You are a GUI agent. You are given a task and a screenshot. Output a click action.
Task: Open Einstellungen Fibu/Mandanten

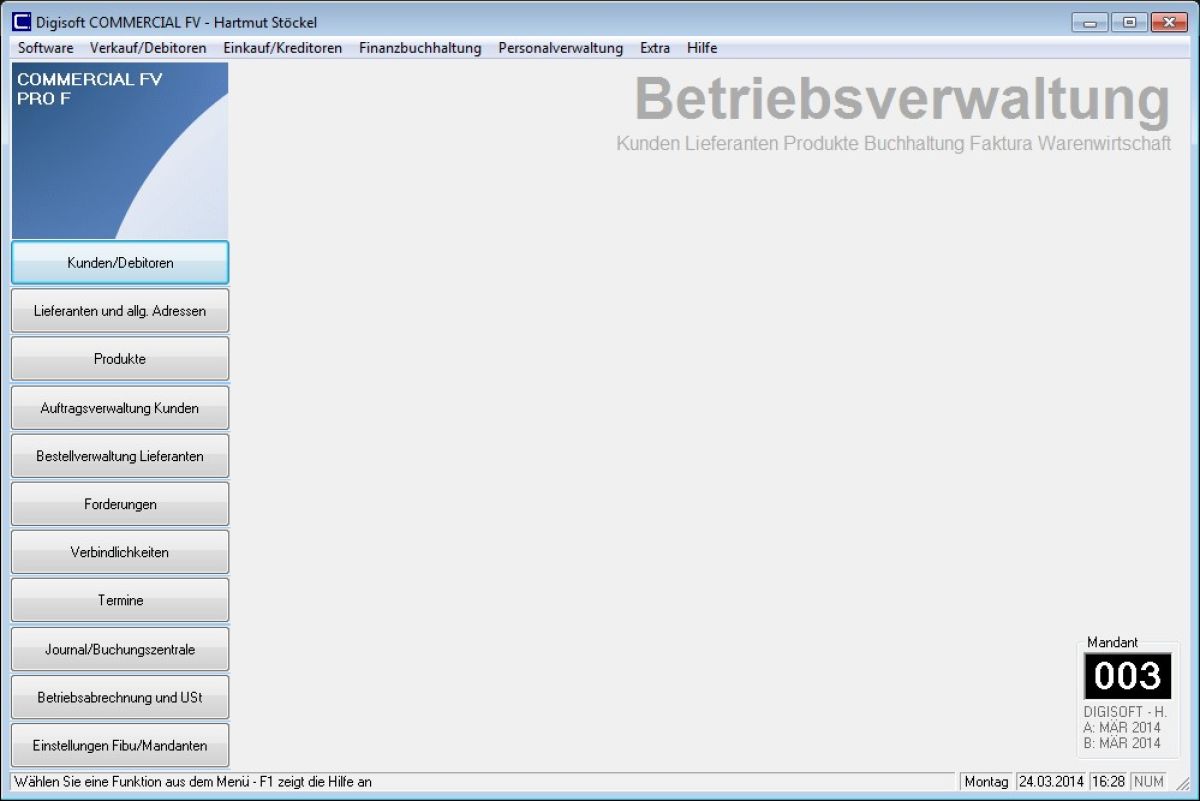coord(120,745)
